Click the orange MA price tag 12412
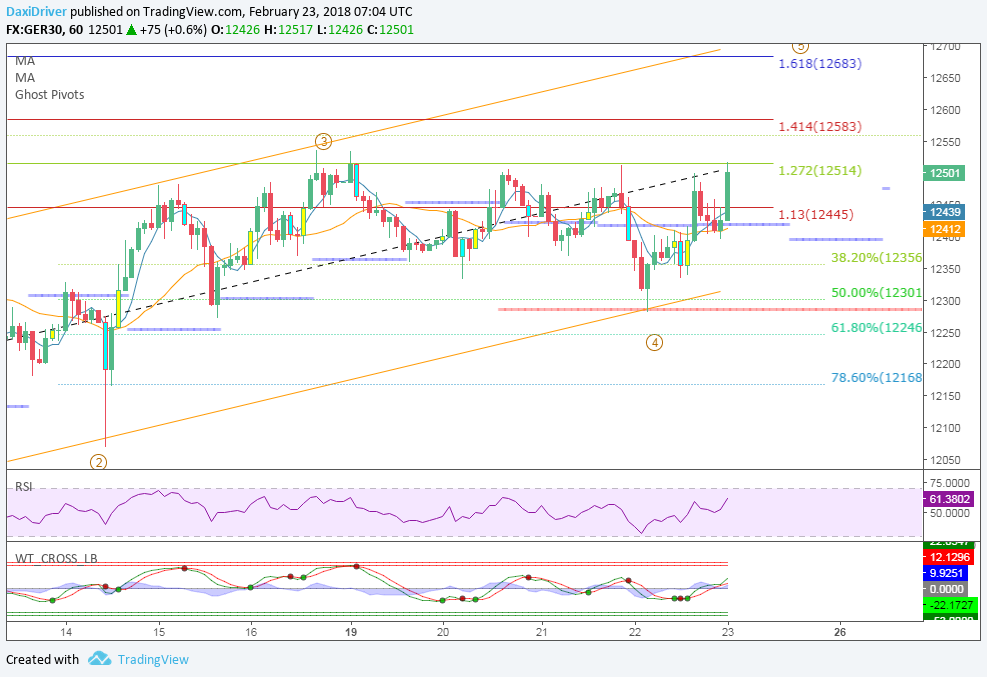This screenshot has width=987, height=677. (x=944, y=229)
